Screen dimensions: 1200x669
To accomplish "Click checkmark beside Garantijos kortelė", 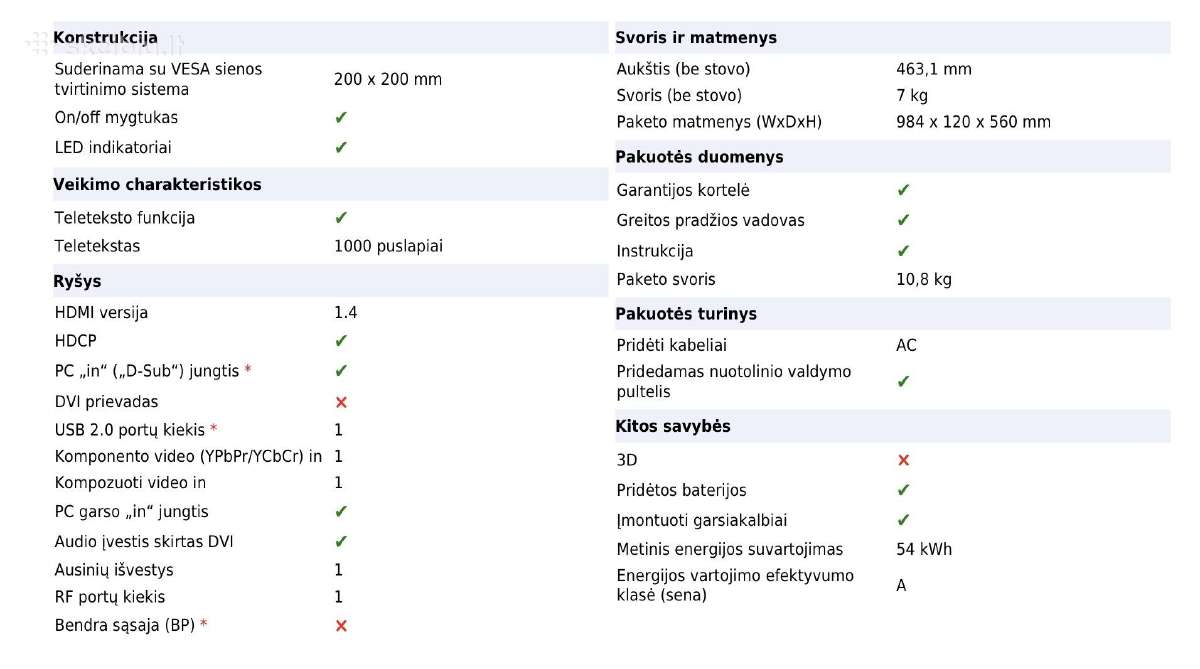I will (903, 190).
